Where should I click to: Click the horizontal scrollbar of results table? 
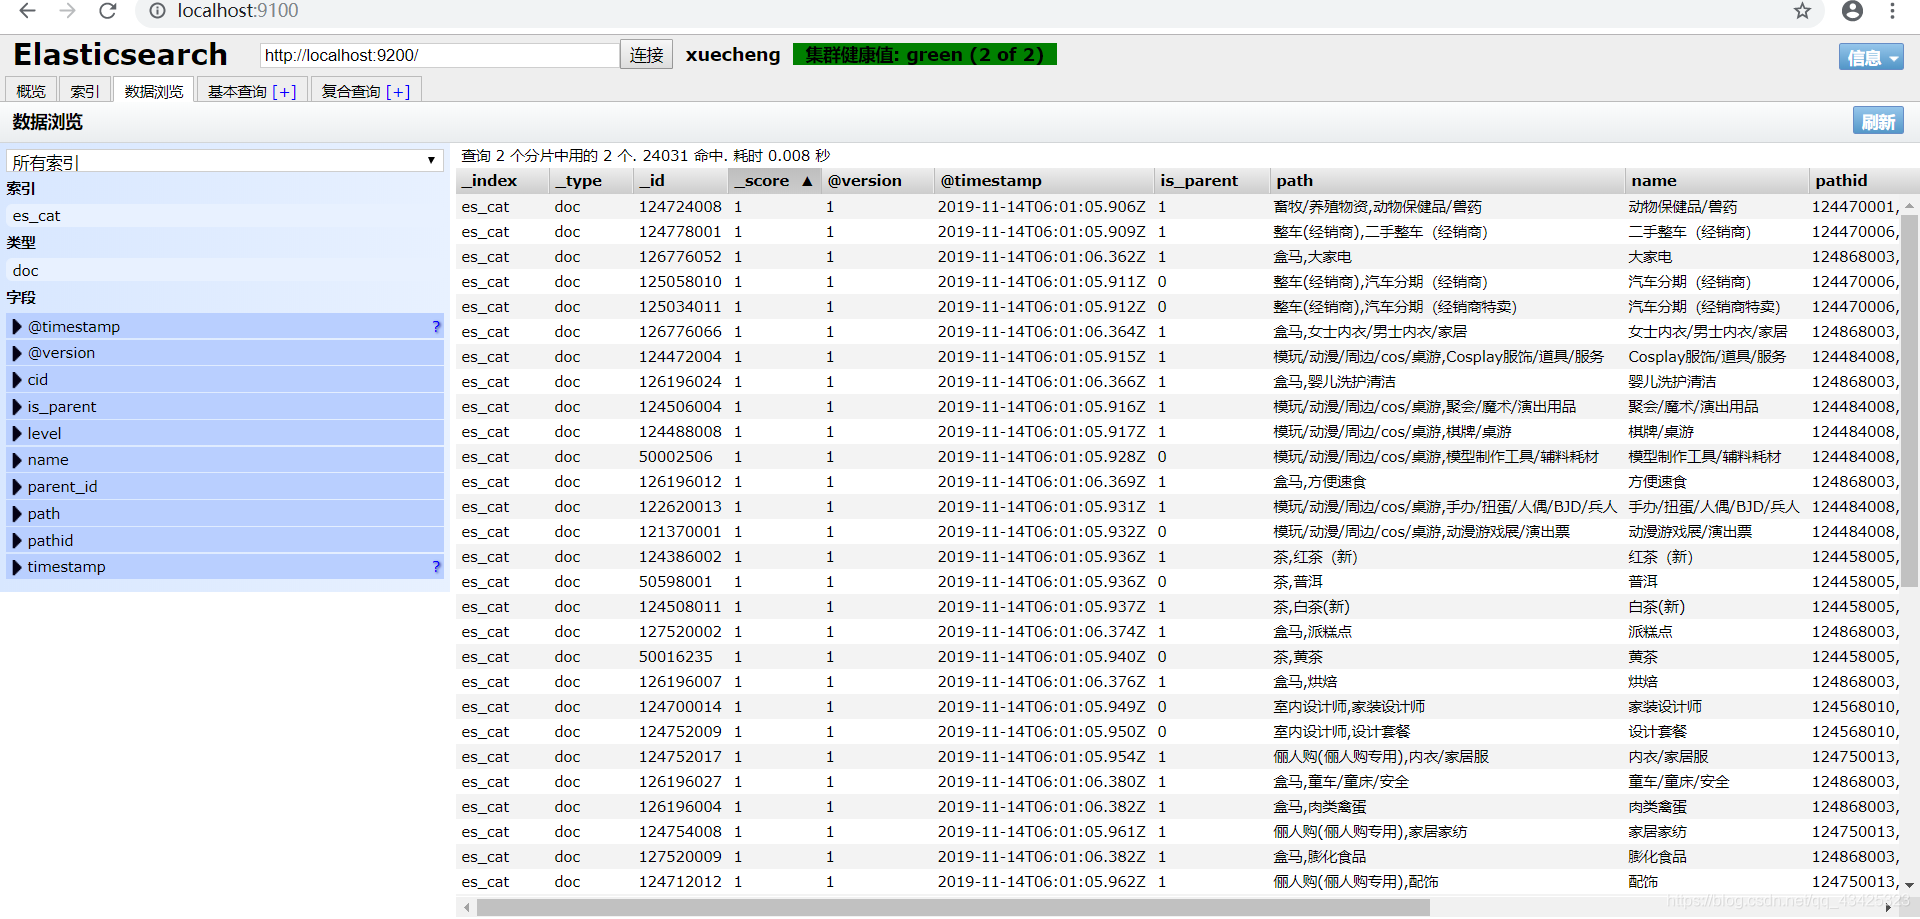[953, 907]
